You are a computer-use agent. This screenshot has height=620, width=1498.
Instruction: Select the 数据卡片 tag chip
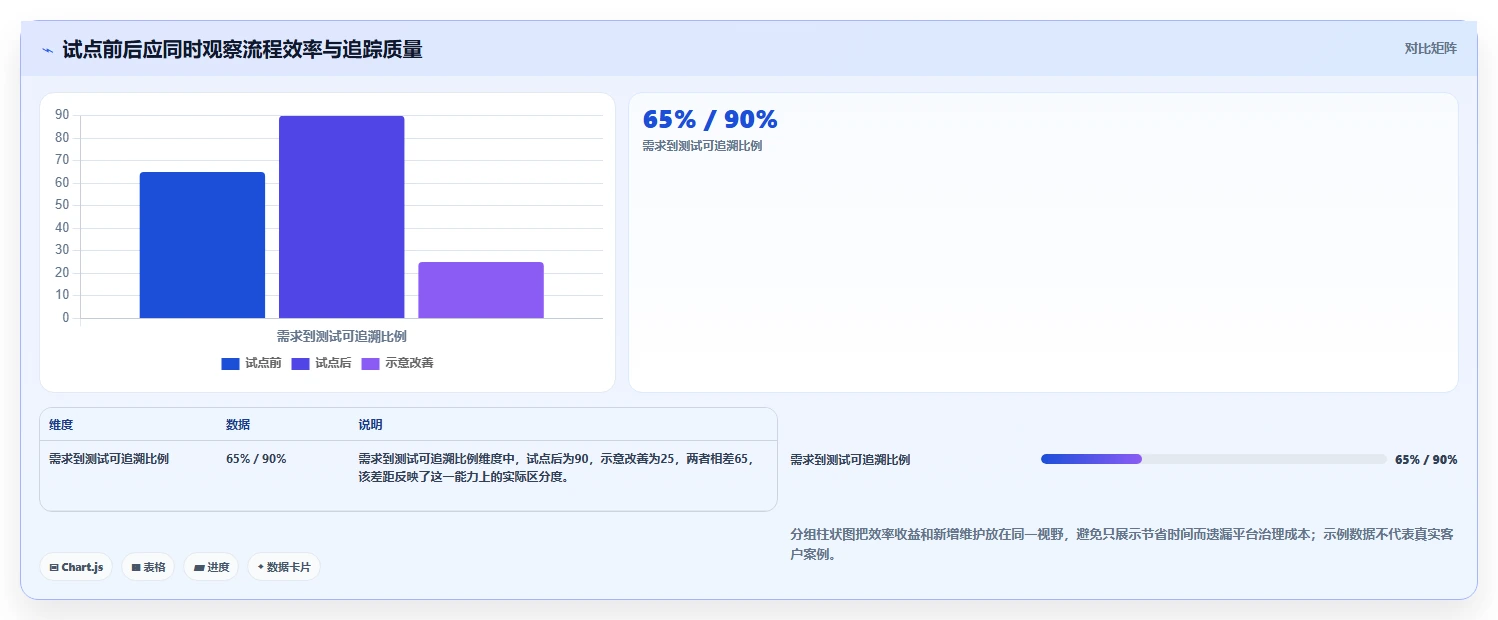(284, 567)
